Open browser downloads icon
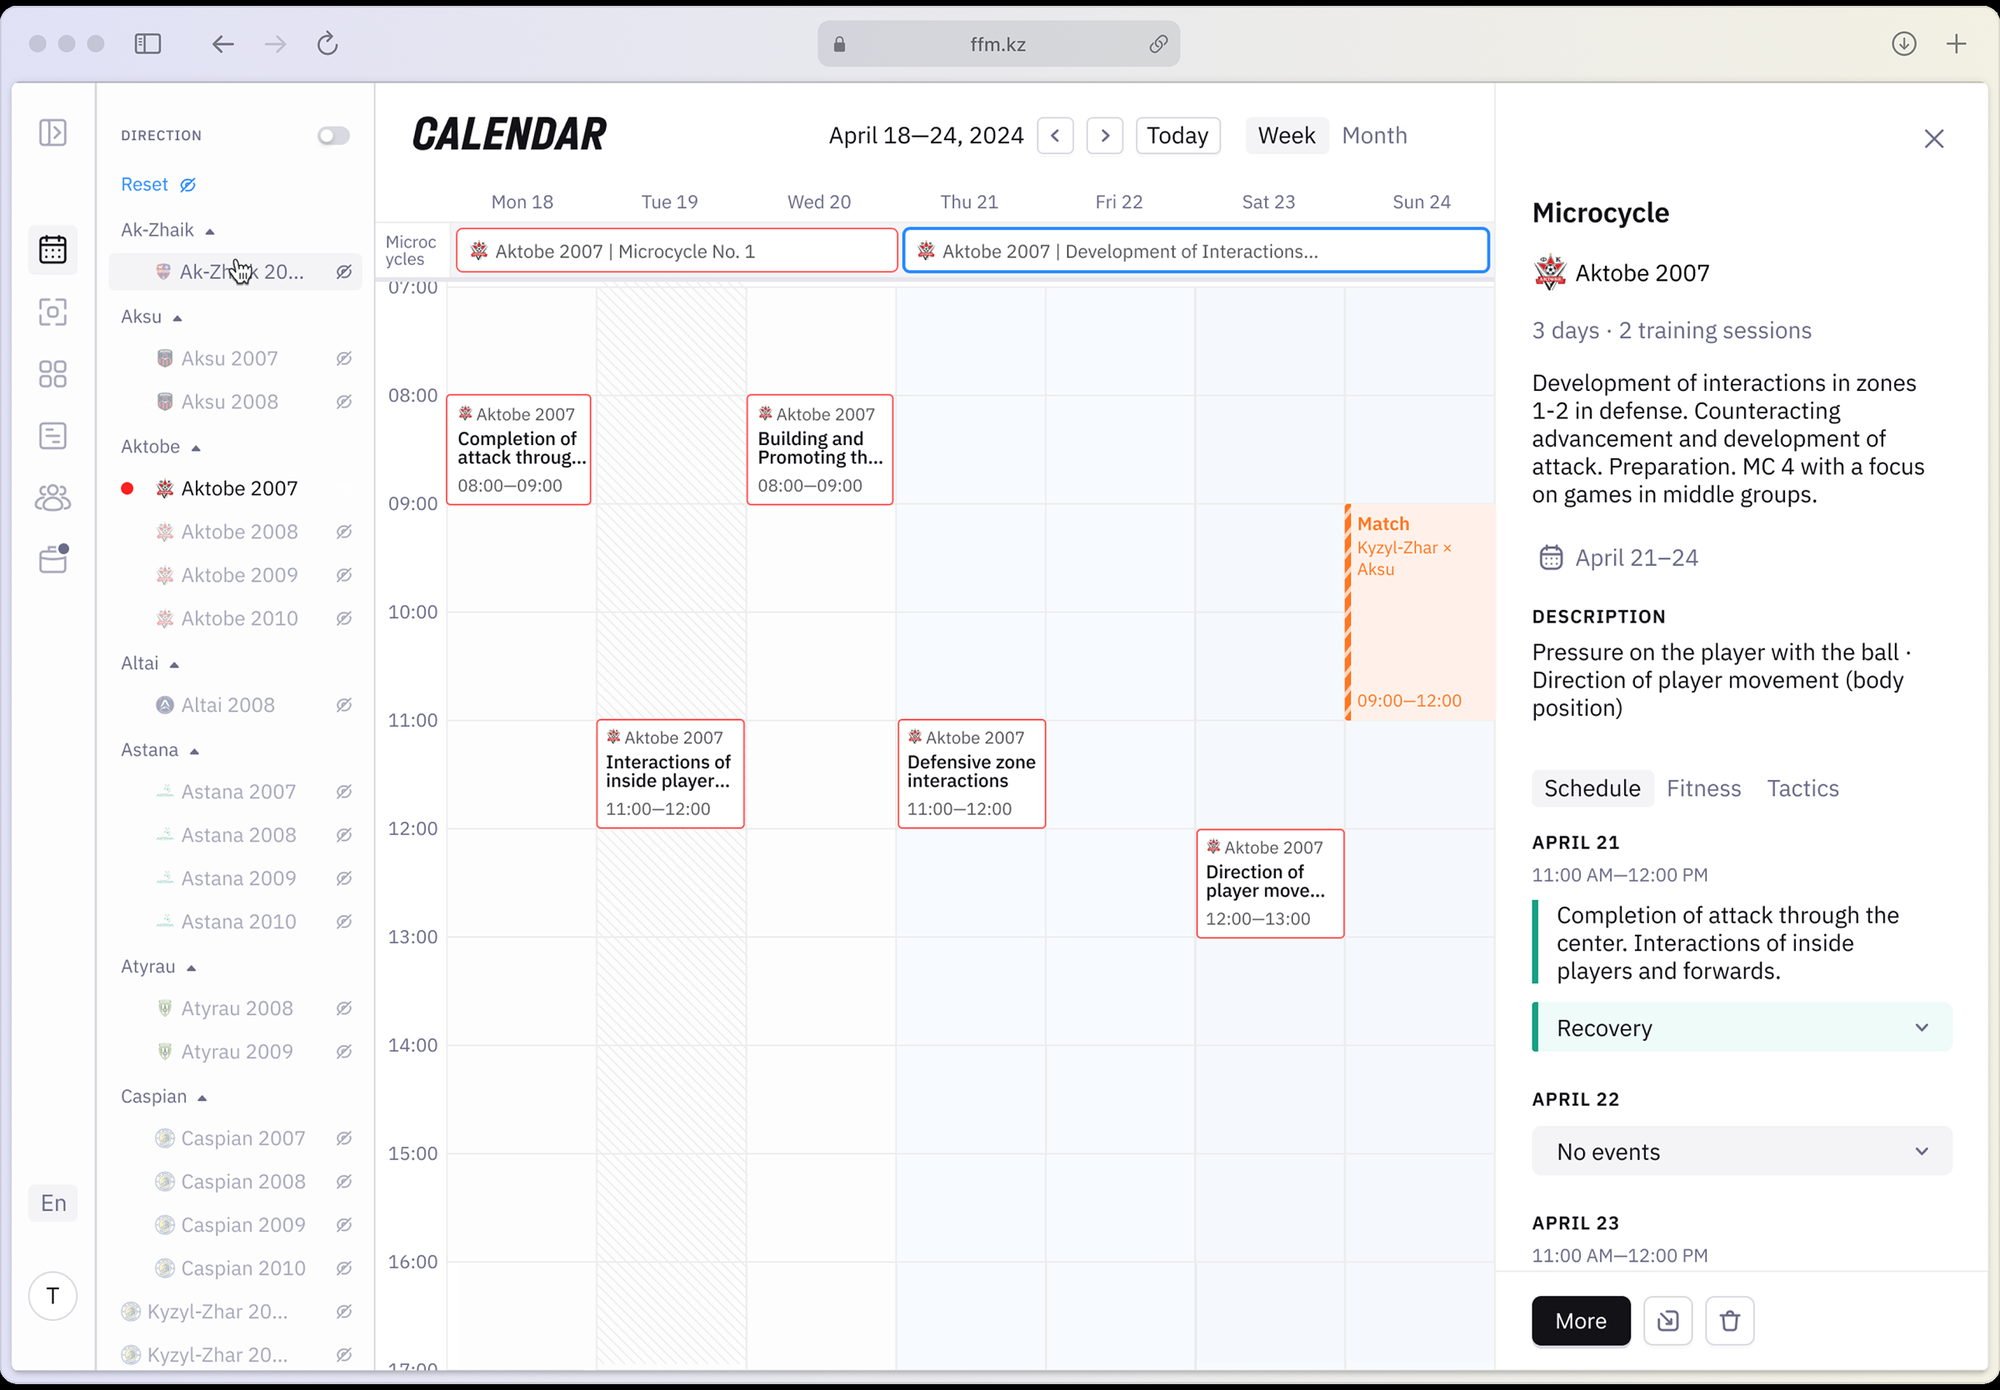The image size is (2000, 1390). (1904, 44)
